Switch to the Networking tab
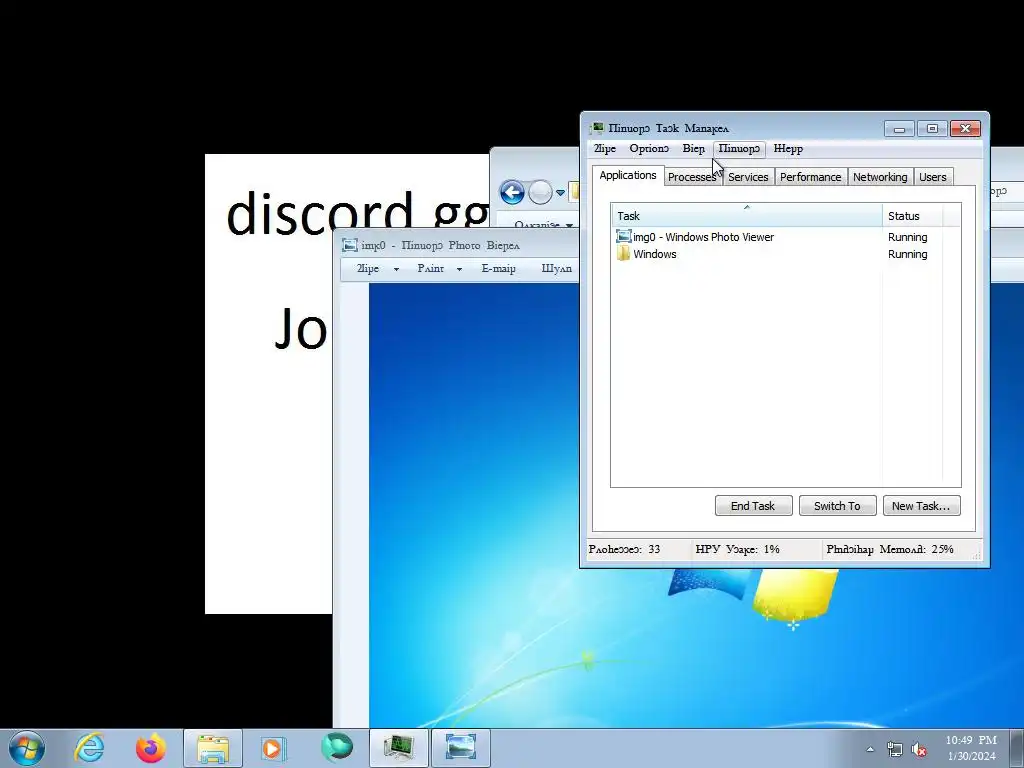 point(880,177)
